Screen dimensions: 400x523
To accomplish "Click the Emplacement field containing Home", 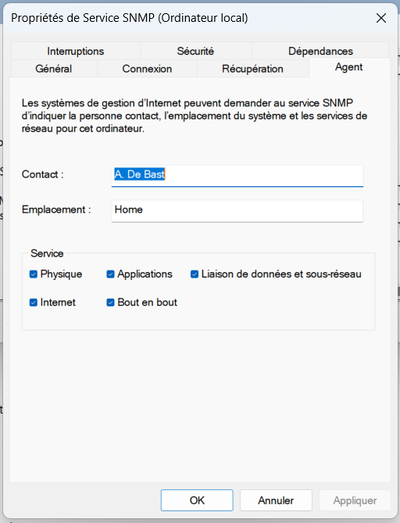I will (x=237, y=210).
